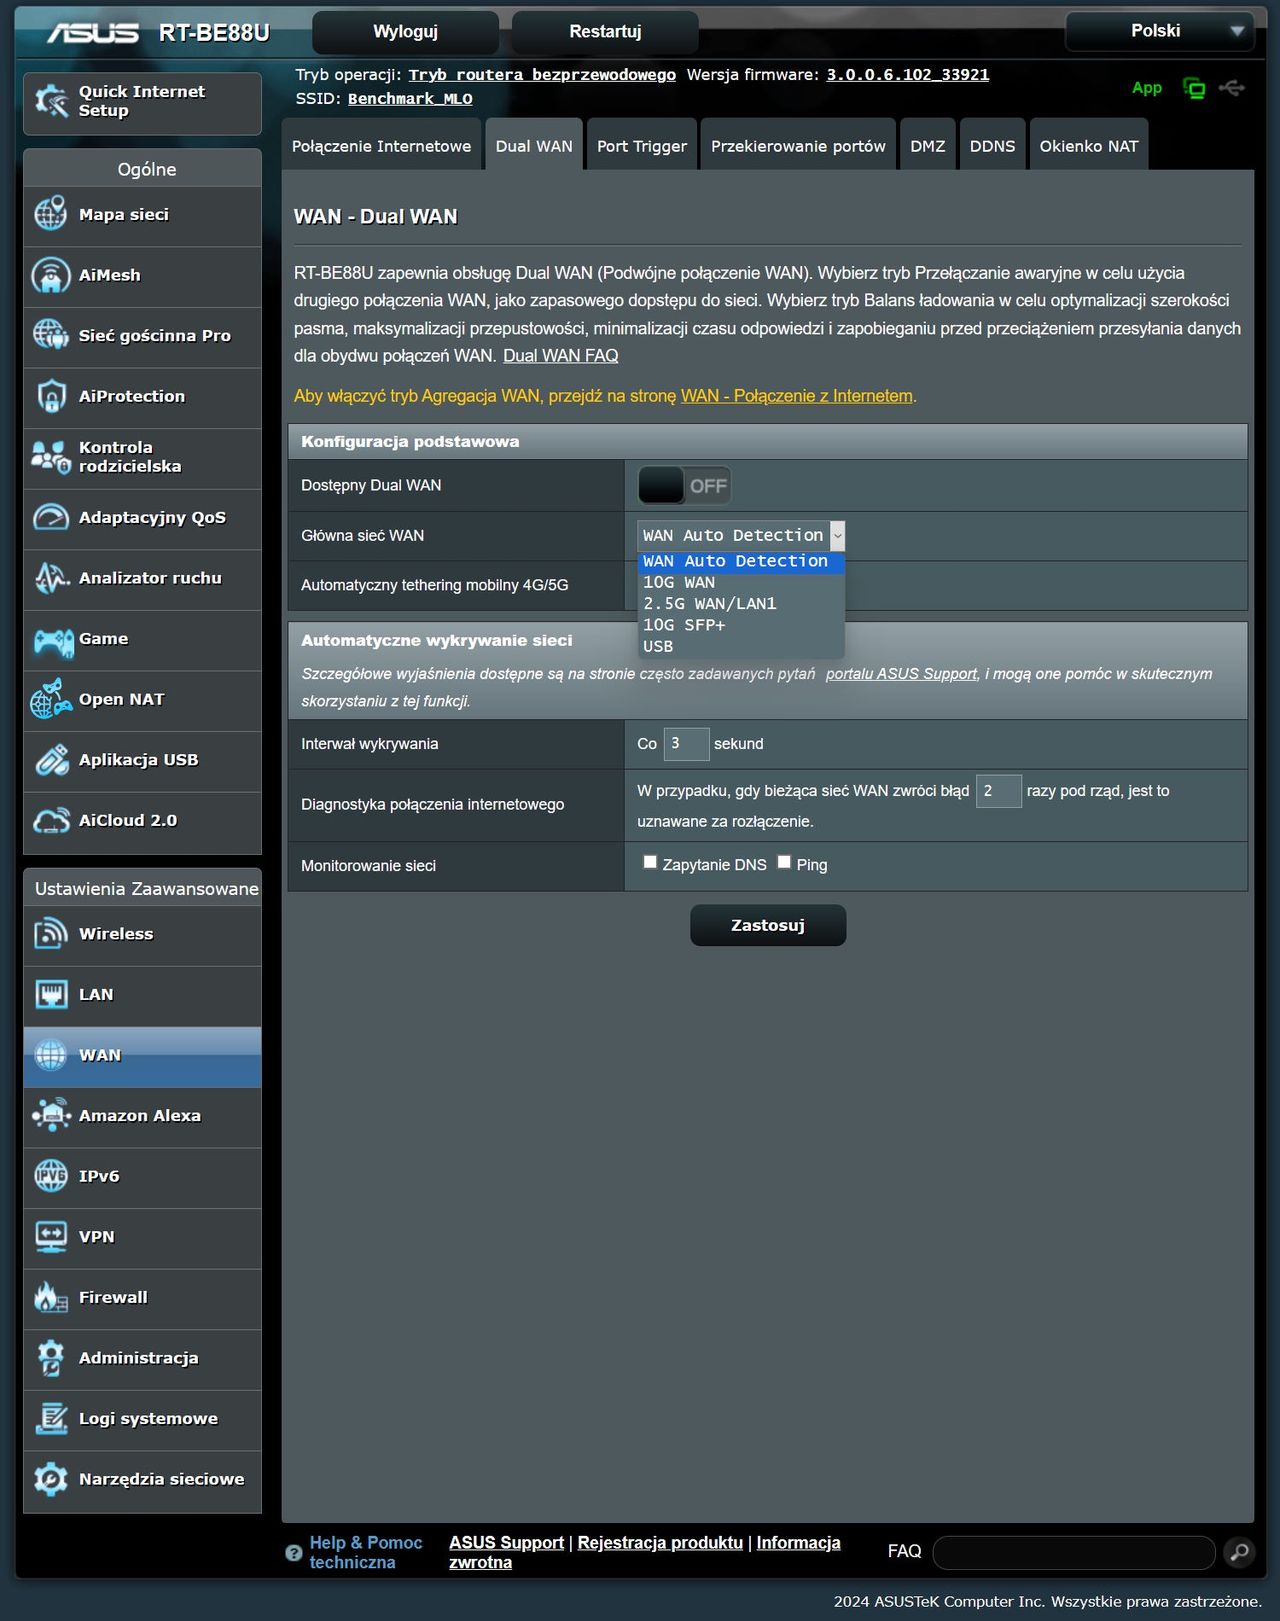
Task: Open the Okienko NAT tab
Action: pos(1089,146)
